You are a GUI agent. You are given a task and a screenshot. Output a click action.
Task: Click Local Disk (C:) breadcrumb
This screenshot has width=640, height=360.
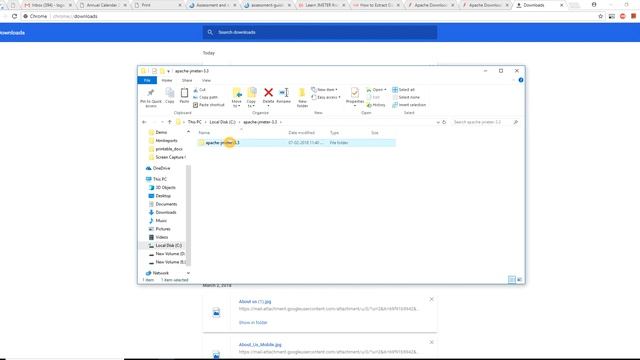(222, 122)
